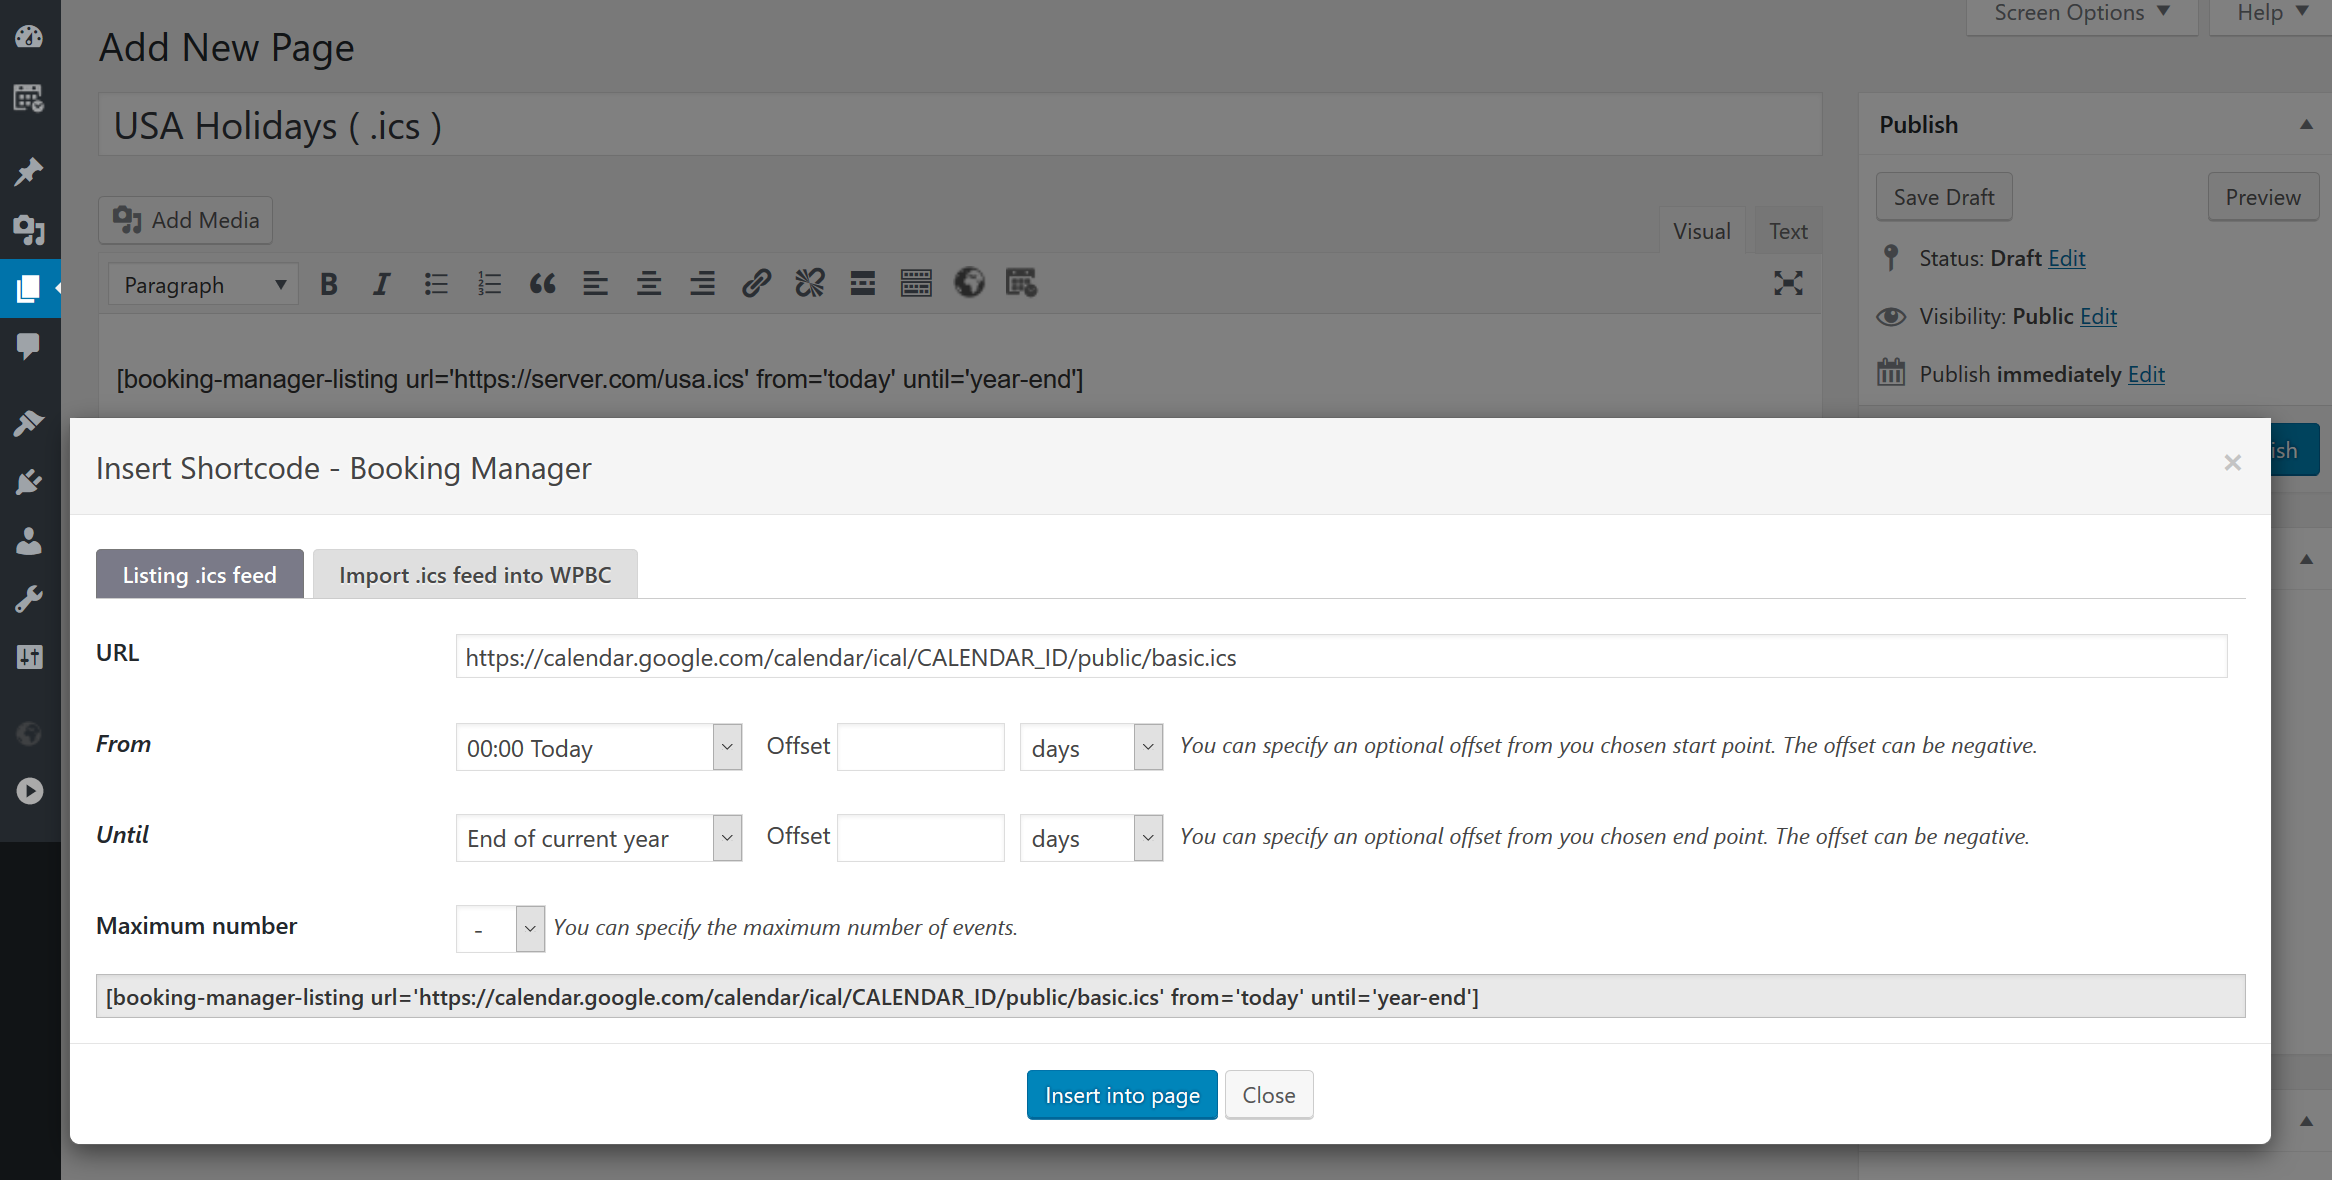The height and width of the screenshot is (1180, 2332).
Task: Open the Comments sidebar icon
Action: tap(29, 346)
